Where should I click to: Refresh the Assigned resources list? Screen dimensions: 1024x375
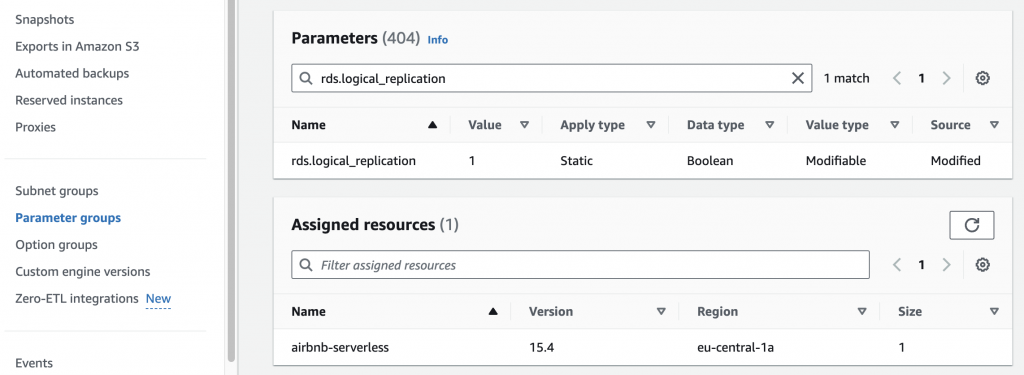(972, 225)
